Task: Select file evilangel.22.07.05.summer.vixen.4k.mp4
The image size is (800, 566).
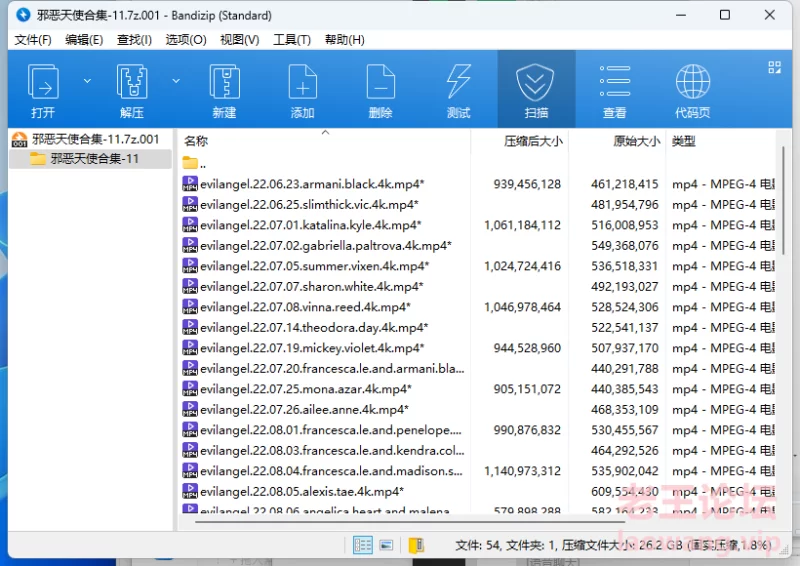Action: tap(315, 266)
